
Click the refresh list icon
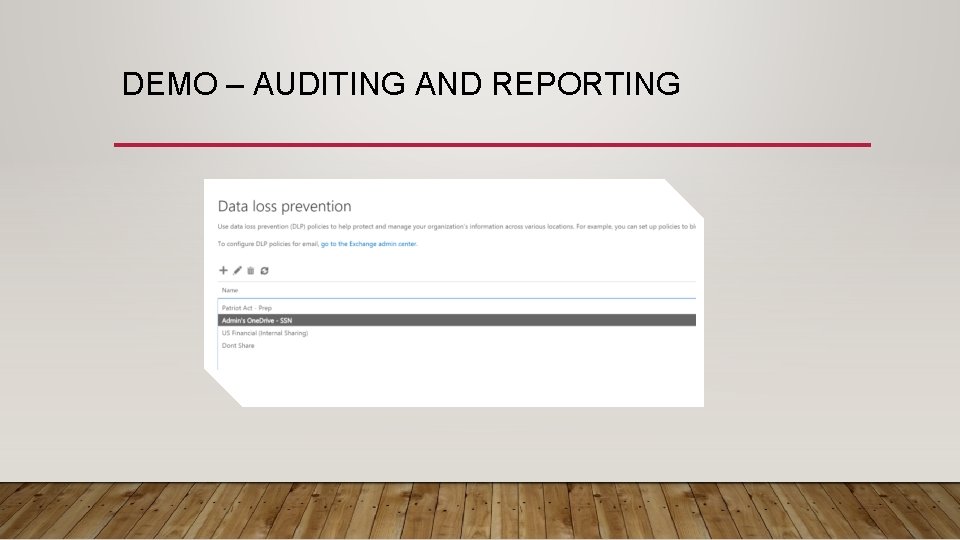[x=264, y=270]
